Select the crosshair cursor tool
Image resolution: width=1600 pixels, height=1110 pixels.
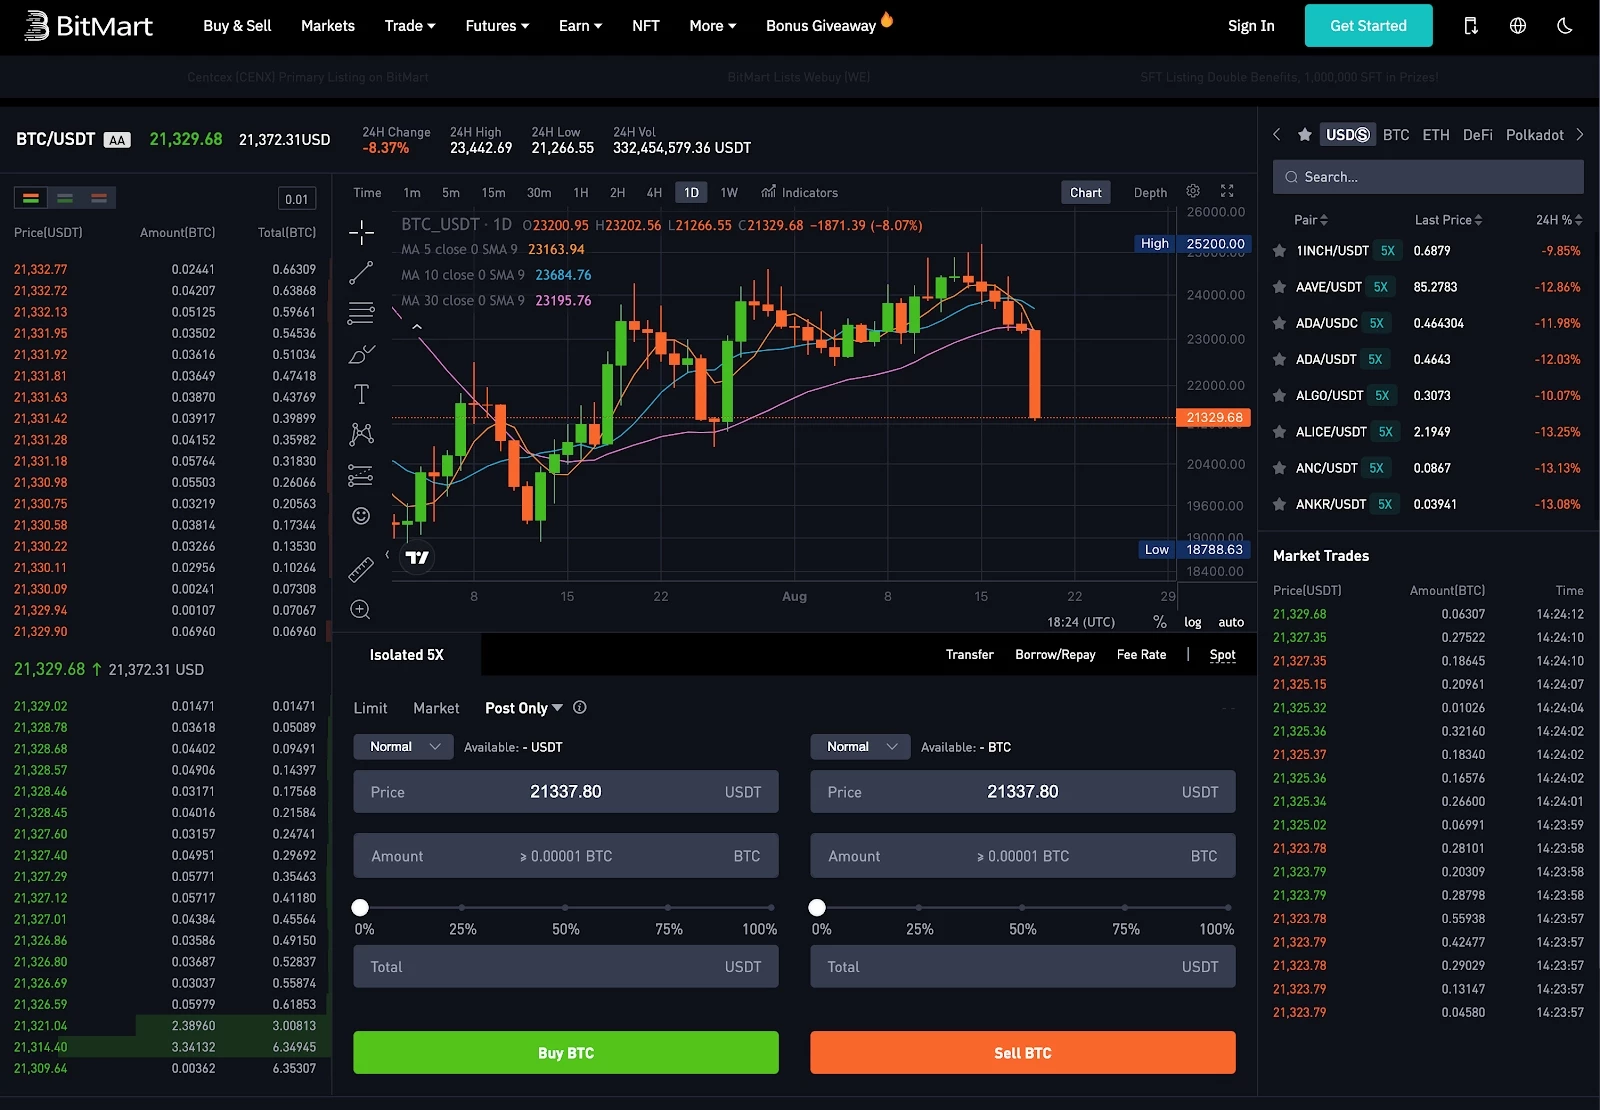361,233
